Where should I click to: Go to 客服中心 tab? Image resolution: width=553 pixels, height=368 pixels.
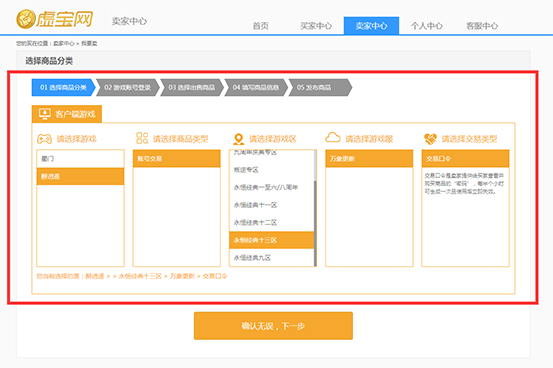[x=482, y=26]
